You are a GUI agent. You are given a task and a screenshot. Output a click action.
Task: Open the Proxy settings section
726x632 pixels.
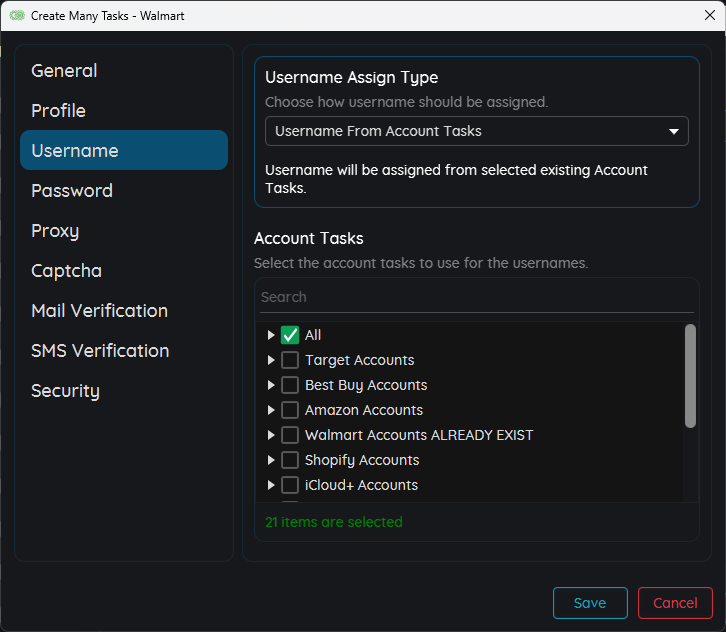(x=55, y=231)
